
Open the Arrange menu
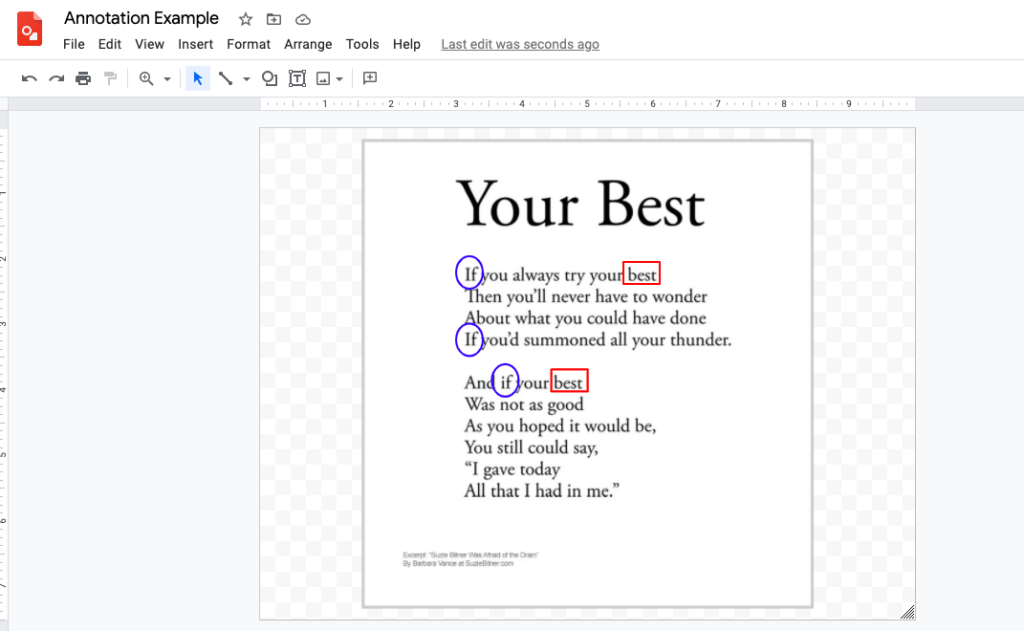[x=308, y=44]
